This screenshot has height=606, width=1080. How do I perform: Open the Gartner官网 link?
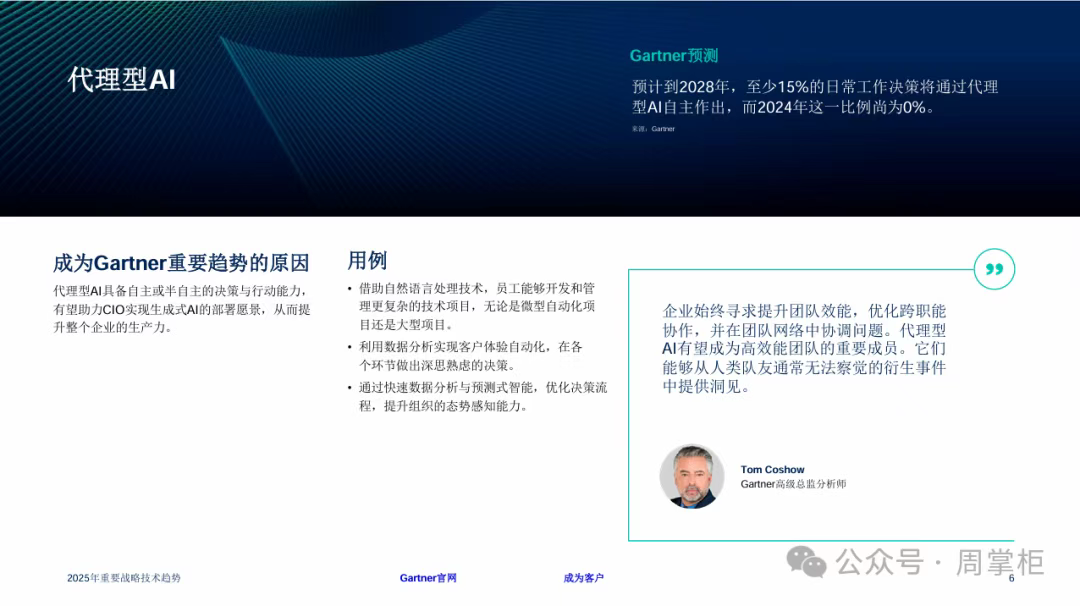click(x=428, y=578)
